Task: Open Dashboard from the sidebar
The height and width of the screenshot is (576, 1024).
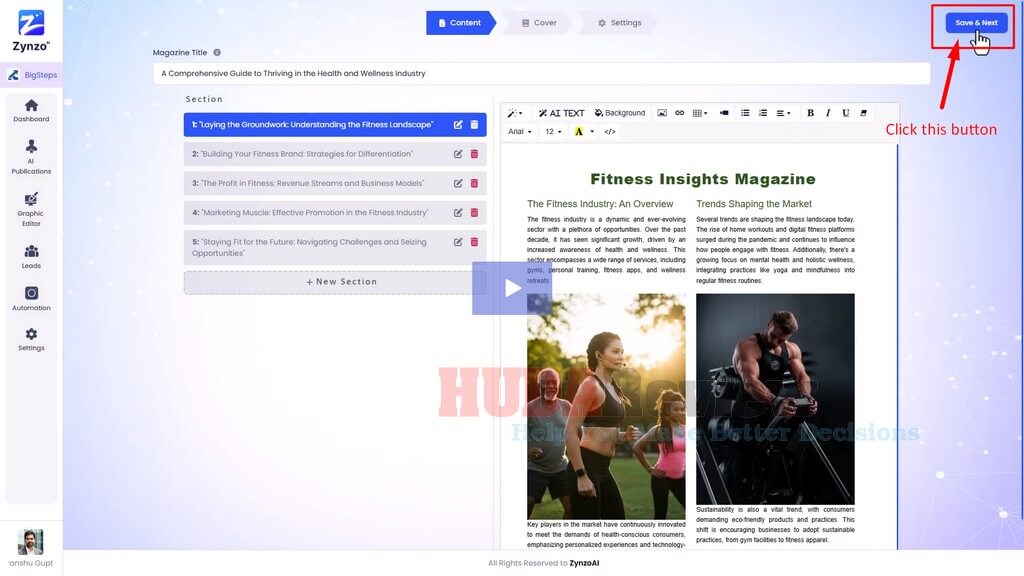Action: click(31, 110)
